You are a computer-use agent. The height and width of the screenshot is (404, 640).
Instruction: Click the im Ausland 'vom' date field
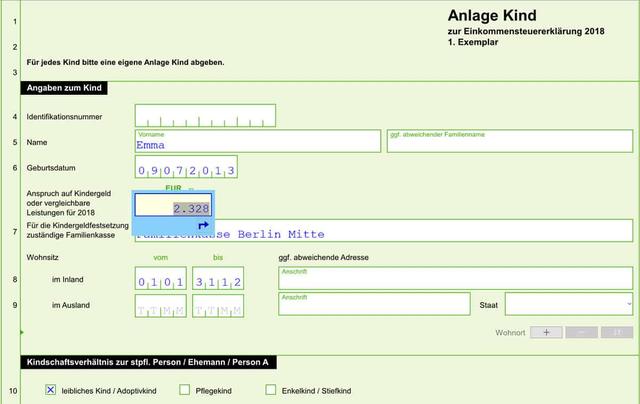click(160, 308)
